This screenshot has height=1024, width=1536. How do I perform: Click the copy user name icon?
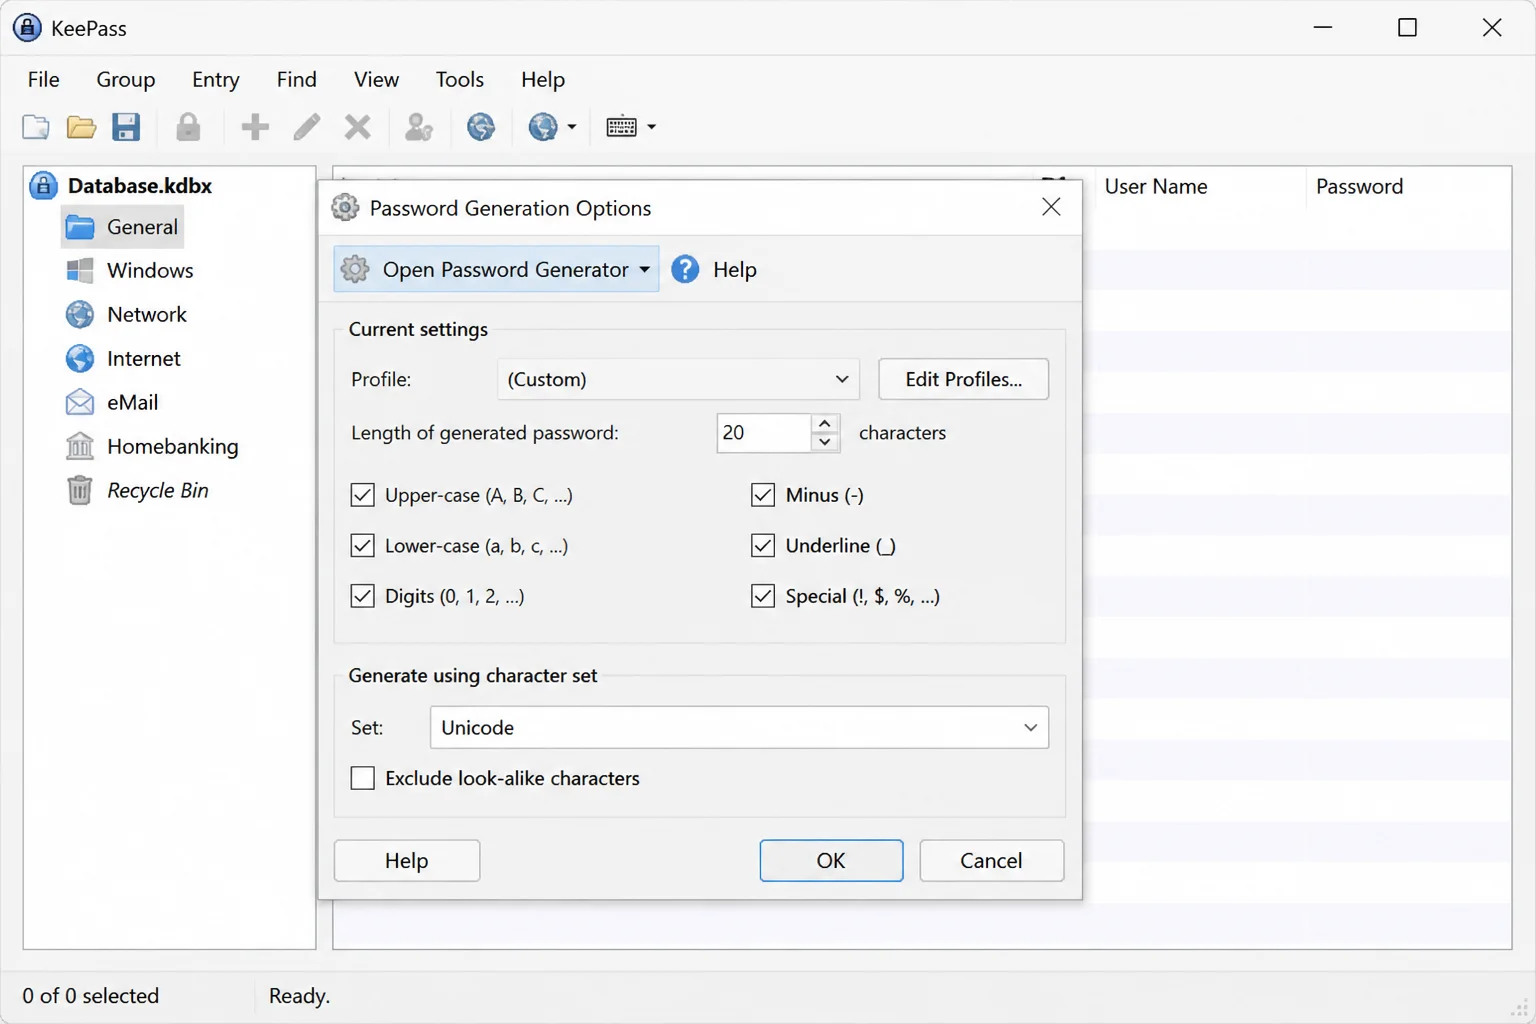[419, 127]
